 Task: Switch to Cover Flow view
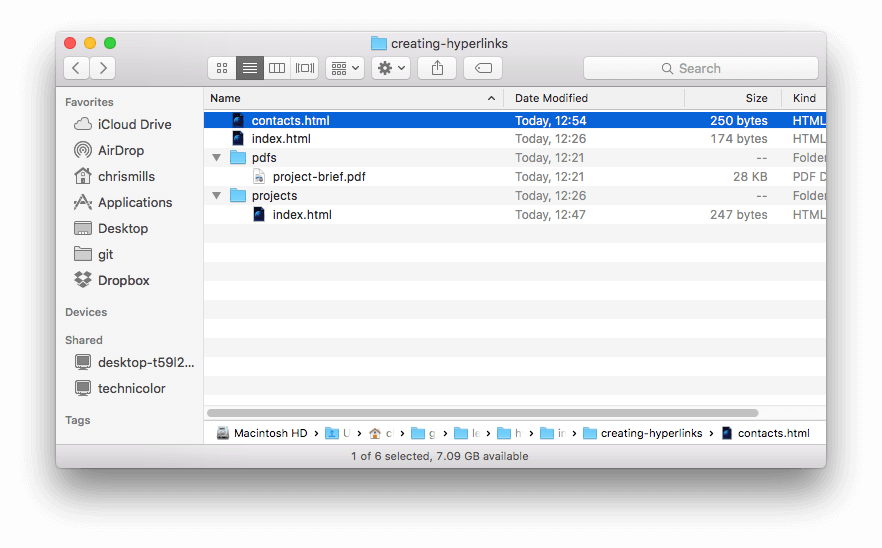pyautogui.click(x=305, y=68)
